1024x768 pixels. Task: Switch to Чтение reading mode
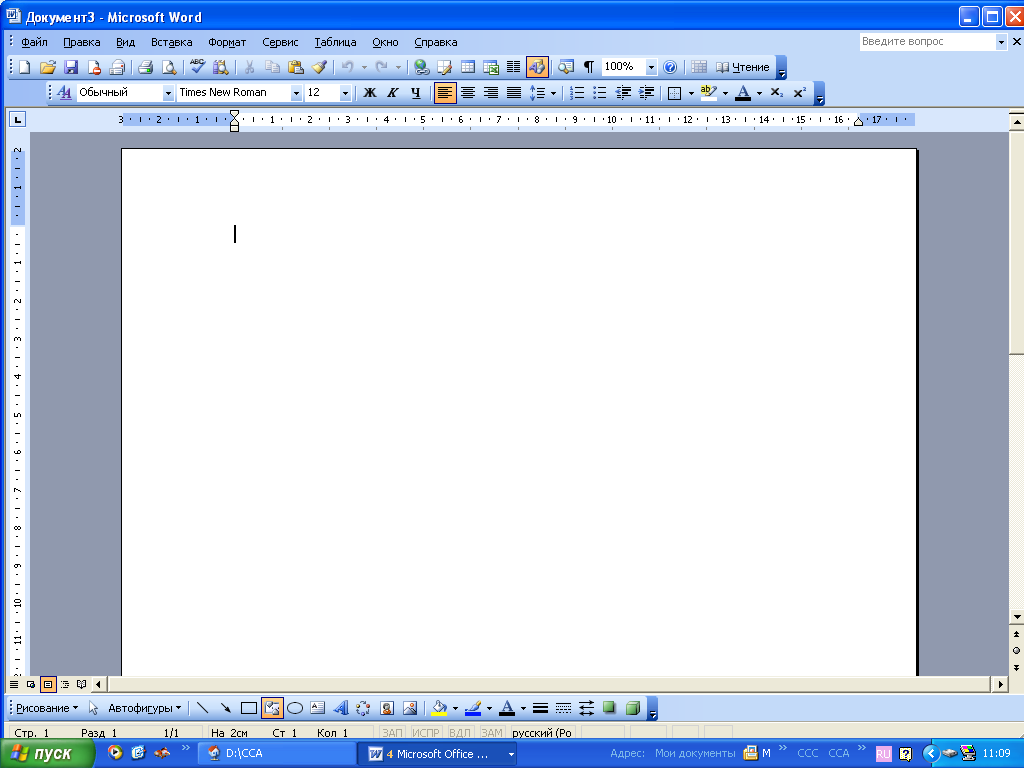[x=743, y=67]
